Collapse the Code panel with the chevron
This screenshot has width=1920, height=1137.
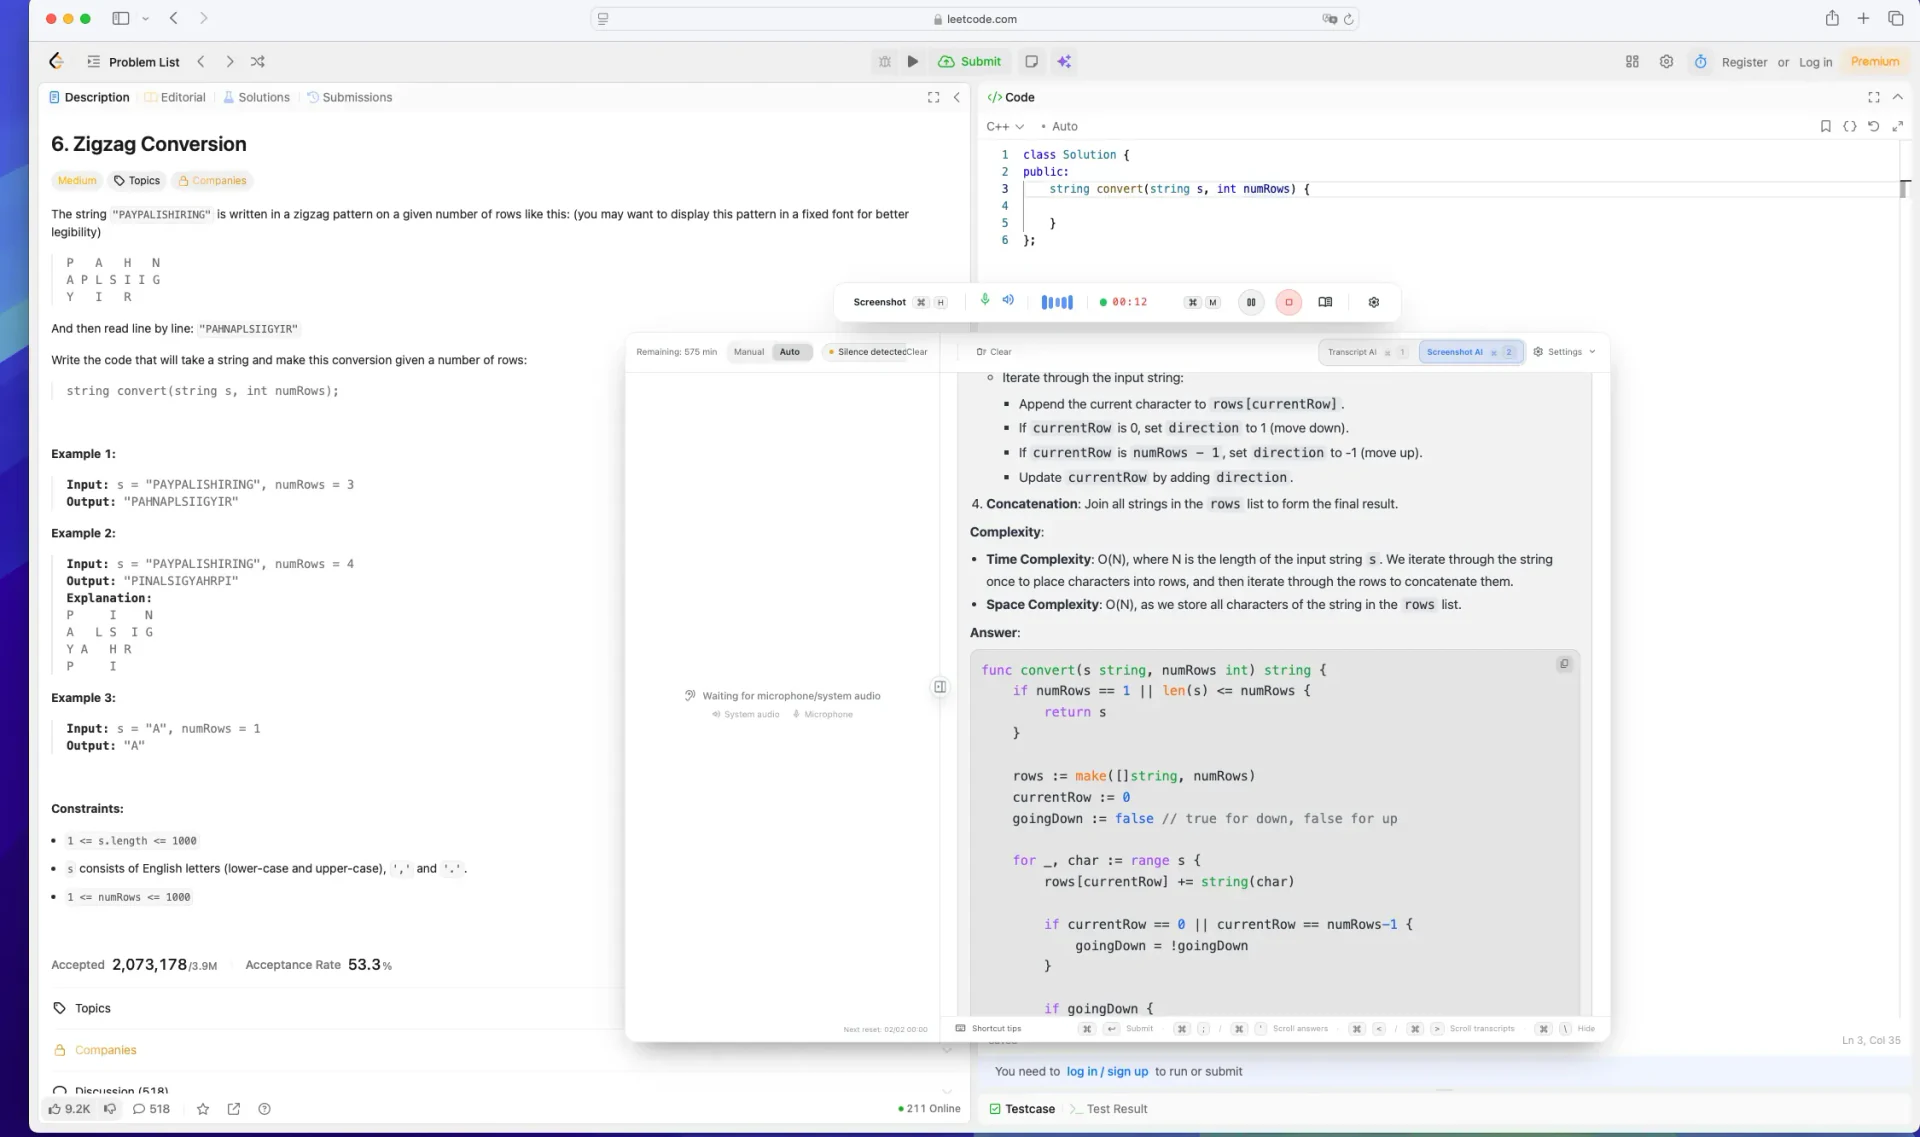click(x=1899, y=97)
